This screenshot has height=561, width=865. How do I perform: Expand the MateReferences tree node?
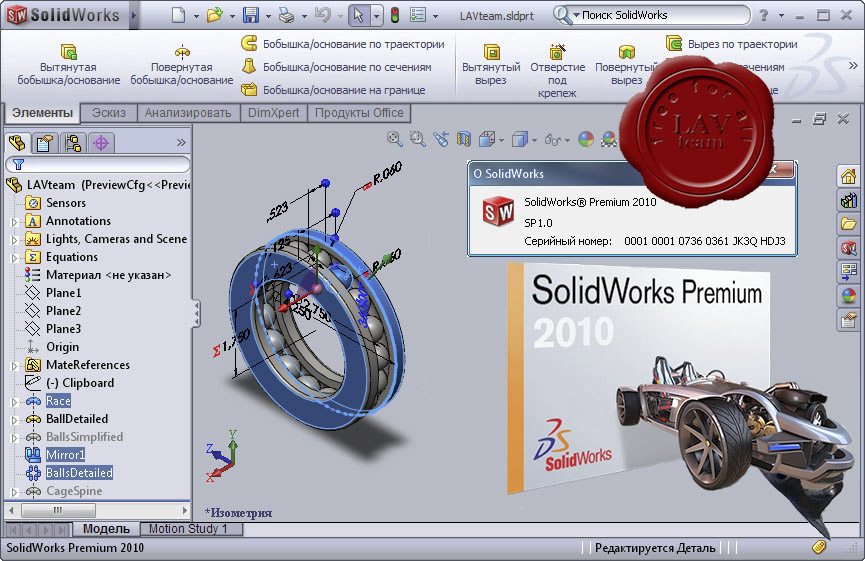coord(15,366)
